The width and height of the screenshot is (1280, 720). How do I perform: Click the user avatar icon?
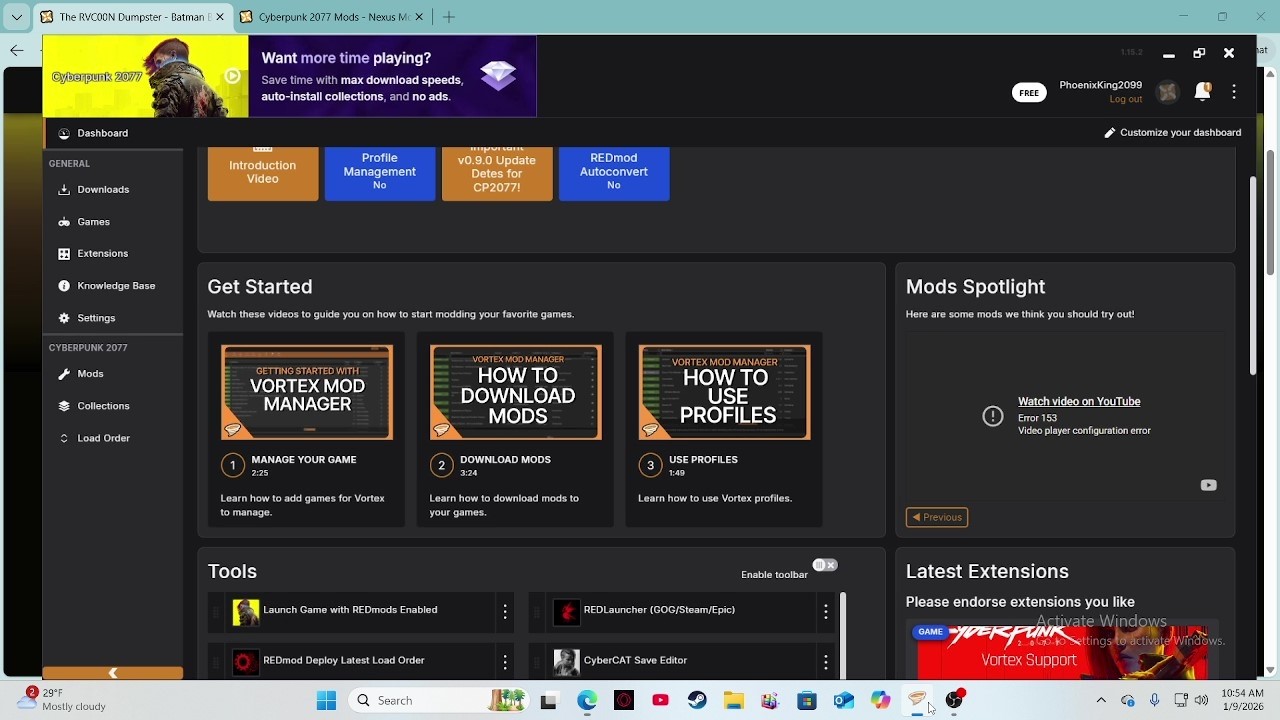[x=1167, y=92]
